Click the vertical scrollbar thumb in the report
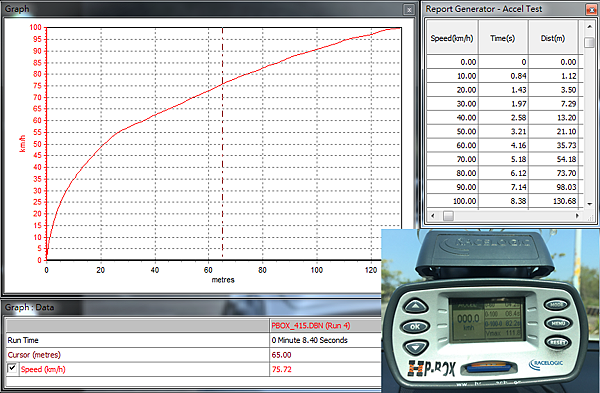 coord(589,42)
